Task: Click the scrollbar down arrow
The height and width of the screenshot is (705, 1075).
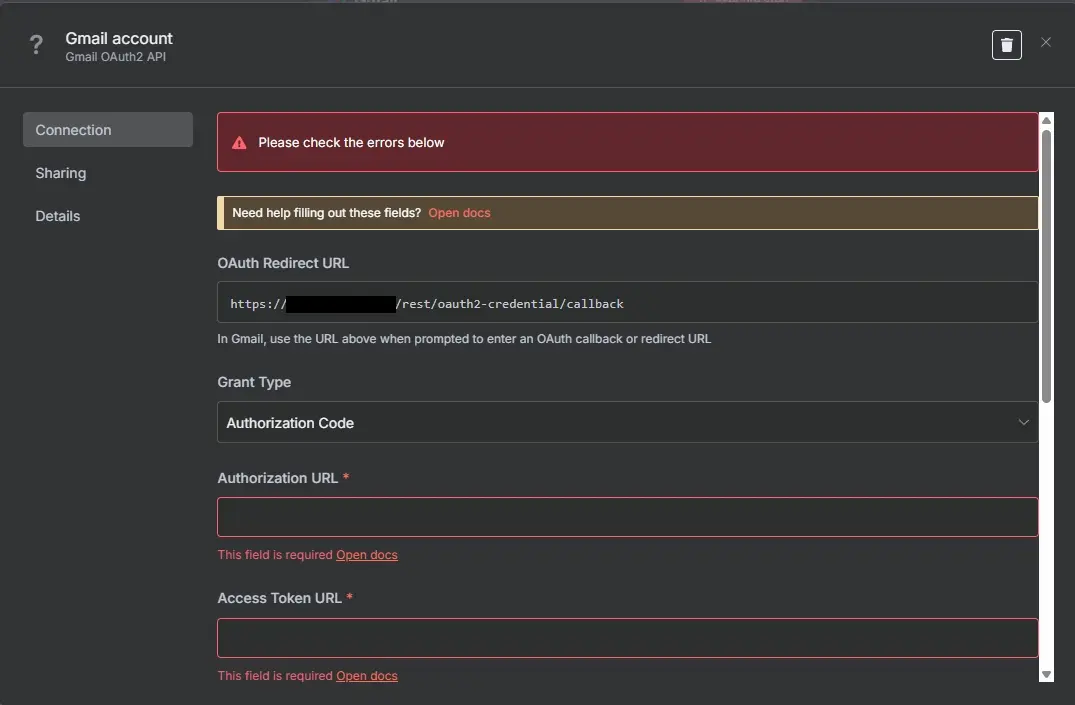Action: [1047, 675]
